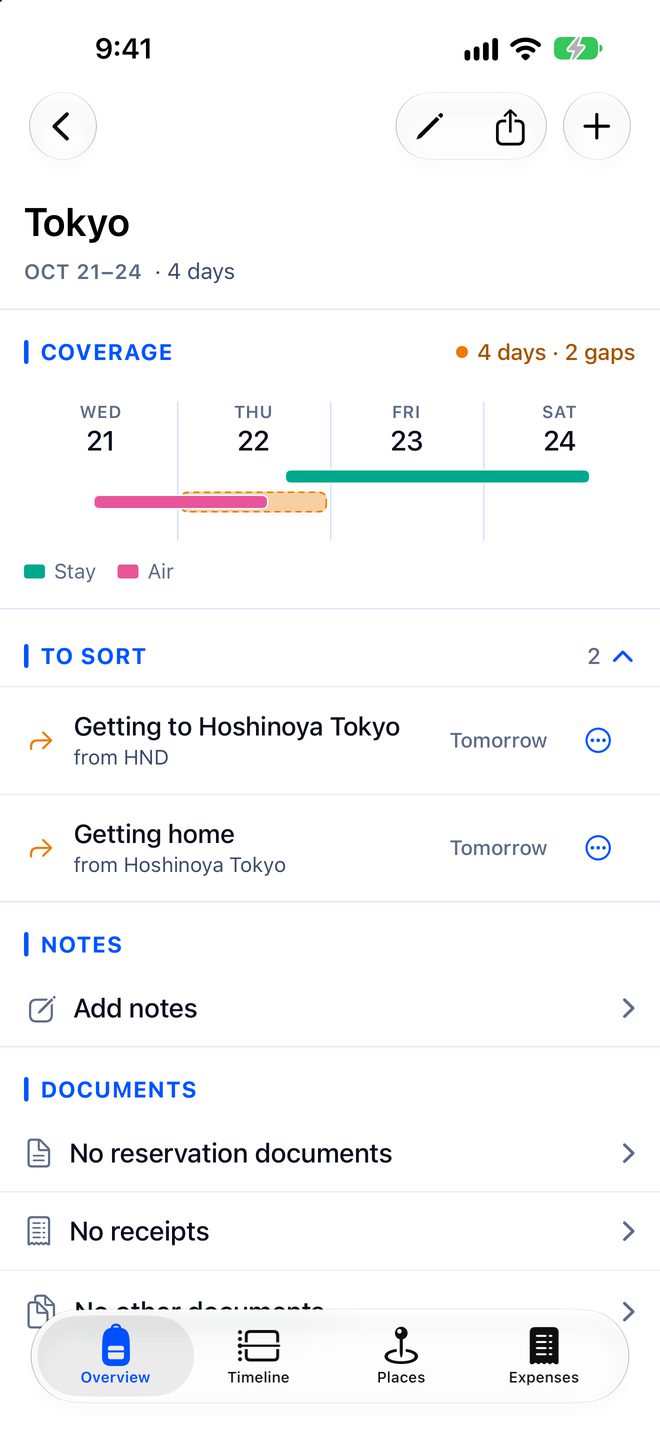The width and height of the screenshot is (660, 1434).
Task: Switch to the Places tab
Action: 401,1356
